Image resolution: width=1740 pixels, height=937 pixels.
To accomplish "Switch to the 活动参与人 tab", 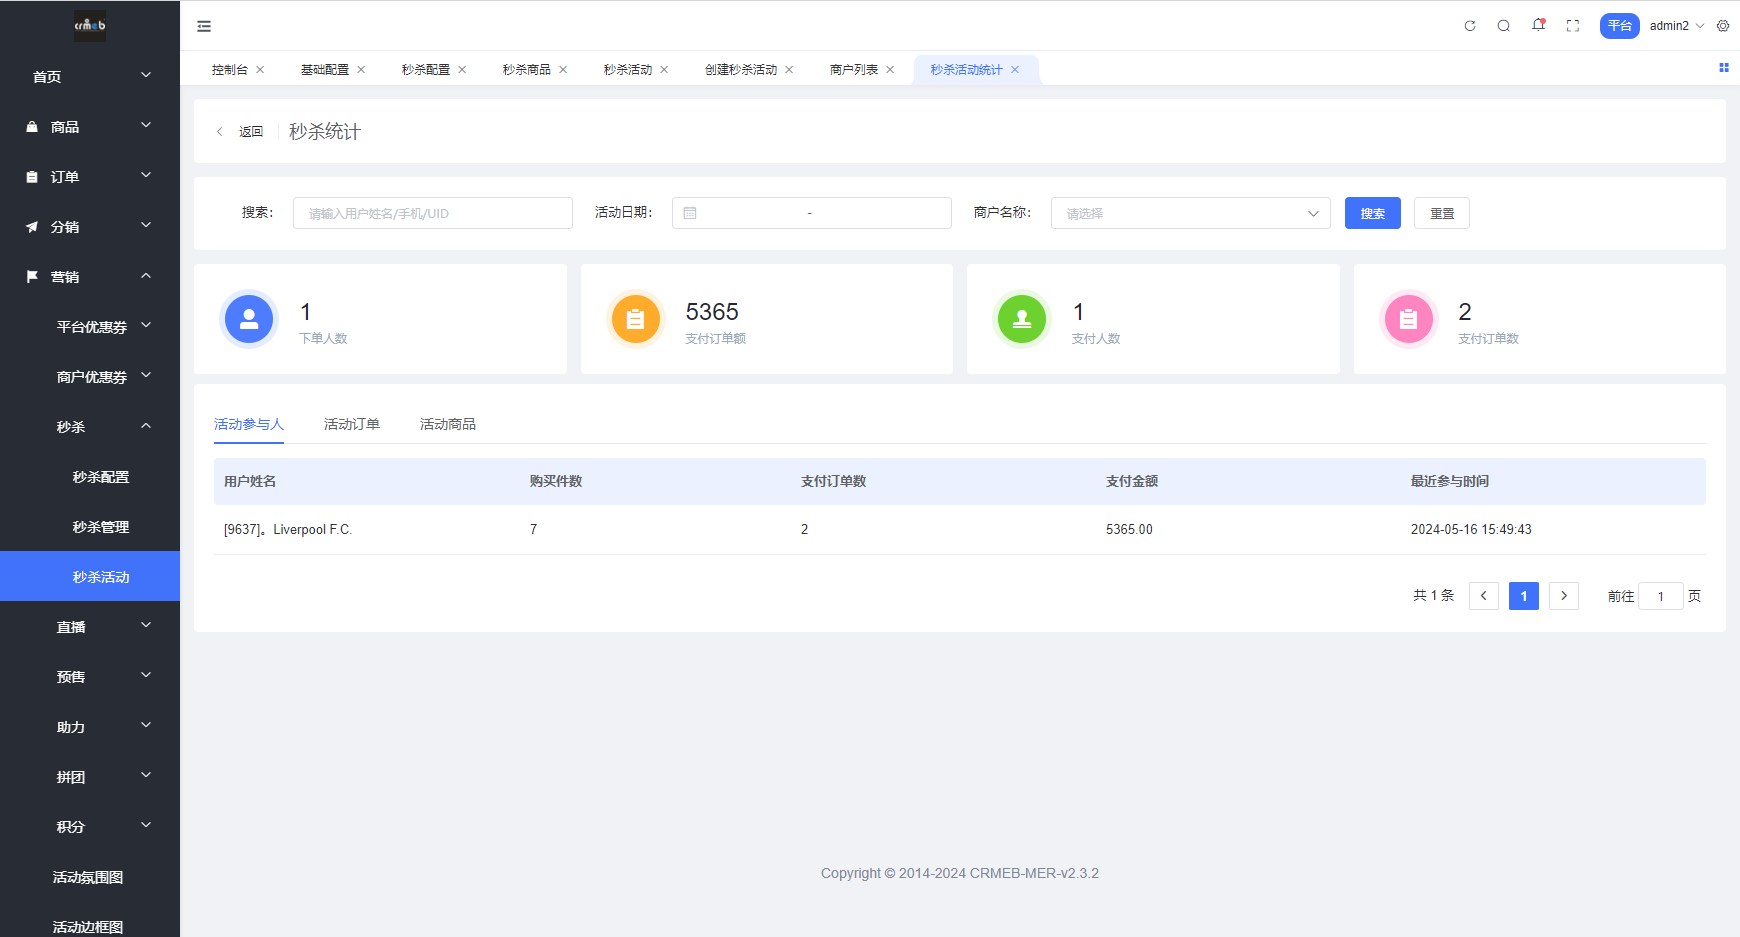I will [x=249, y=424].
